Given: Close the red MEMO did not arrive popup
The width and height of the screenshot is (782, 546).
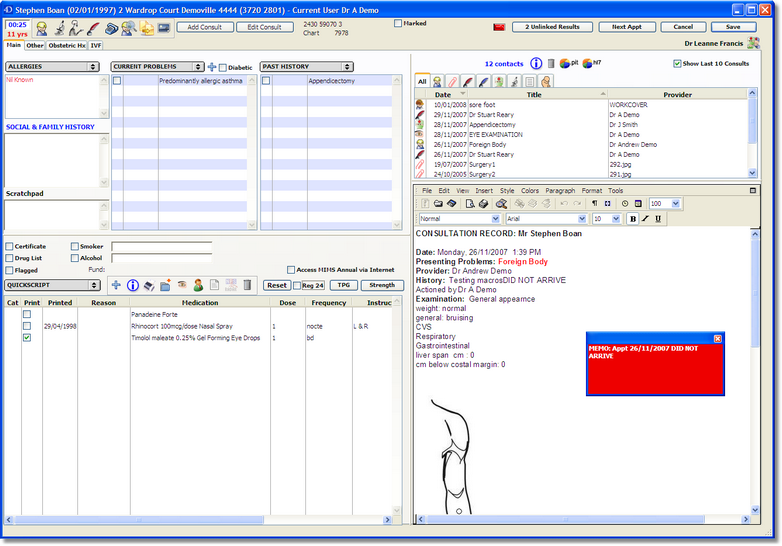Looking at the screenshot, I should coord(718,339).
